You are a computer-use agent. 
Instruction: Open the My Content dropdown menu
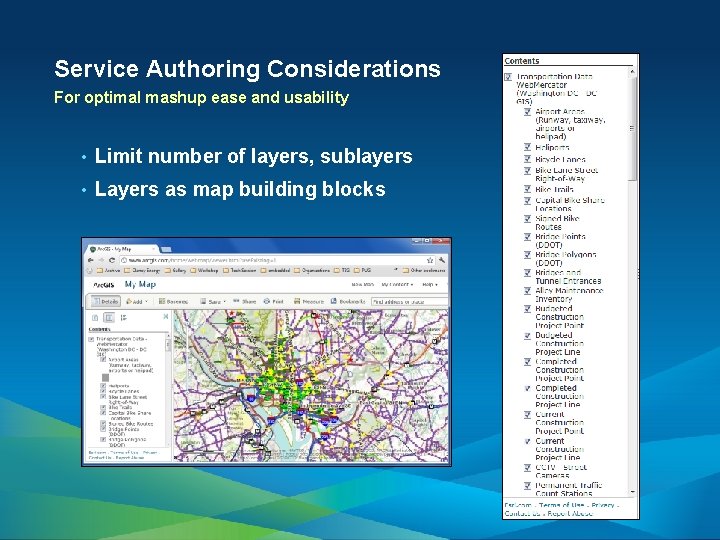click(x=397, y=285)
